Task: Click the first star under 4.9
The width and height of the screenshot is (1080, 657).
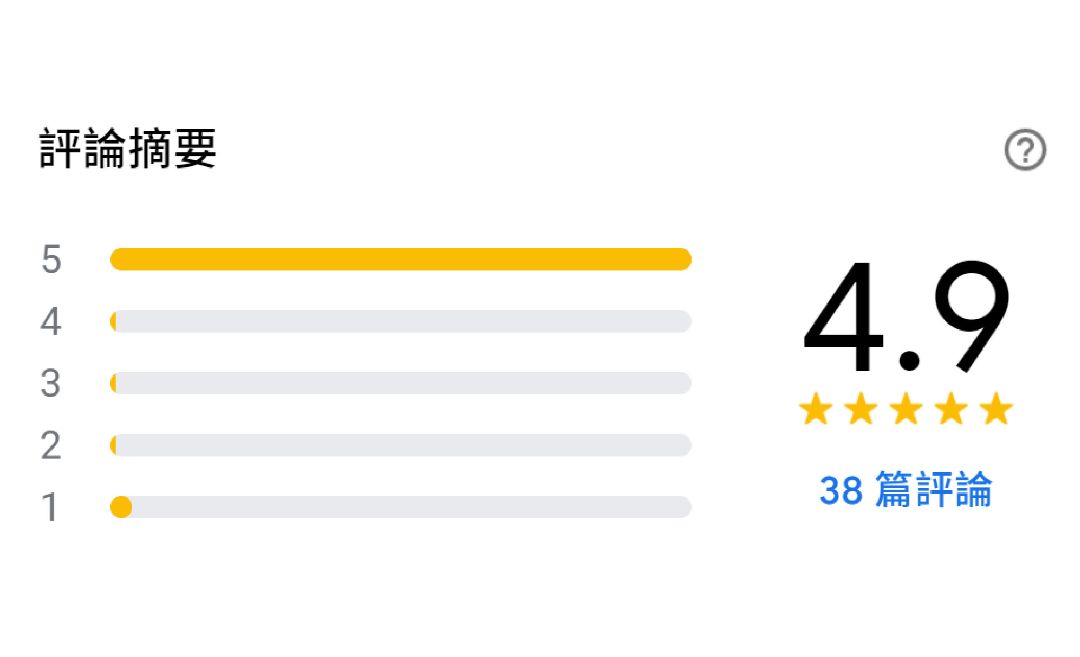Action: pyautogui.click(x=816, y=409)
